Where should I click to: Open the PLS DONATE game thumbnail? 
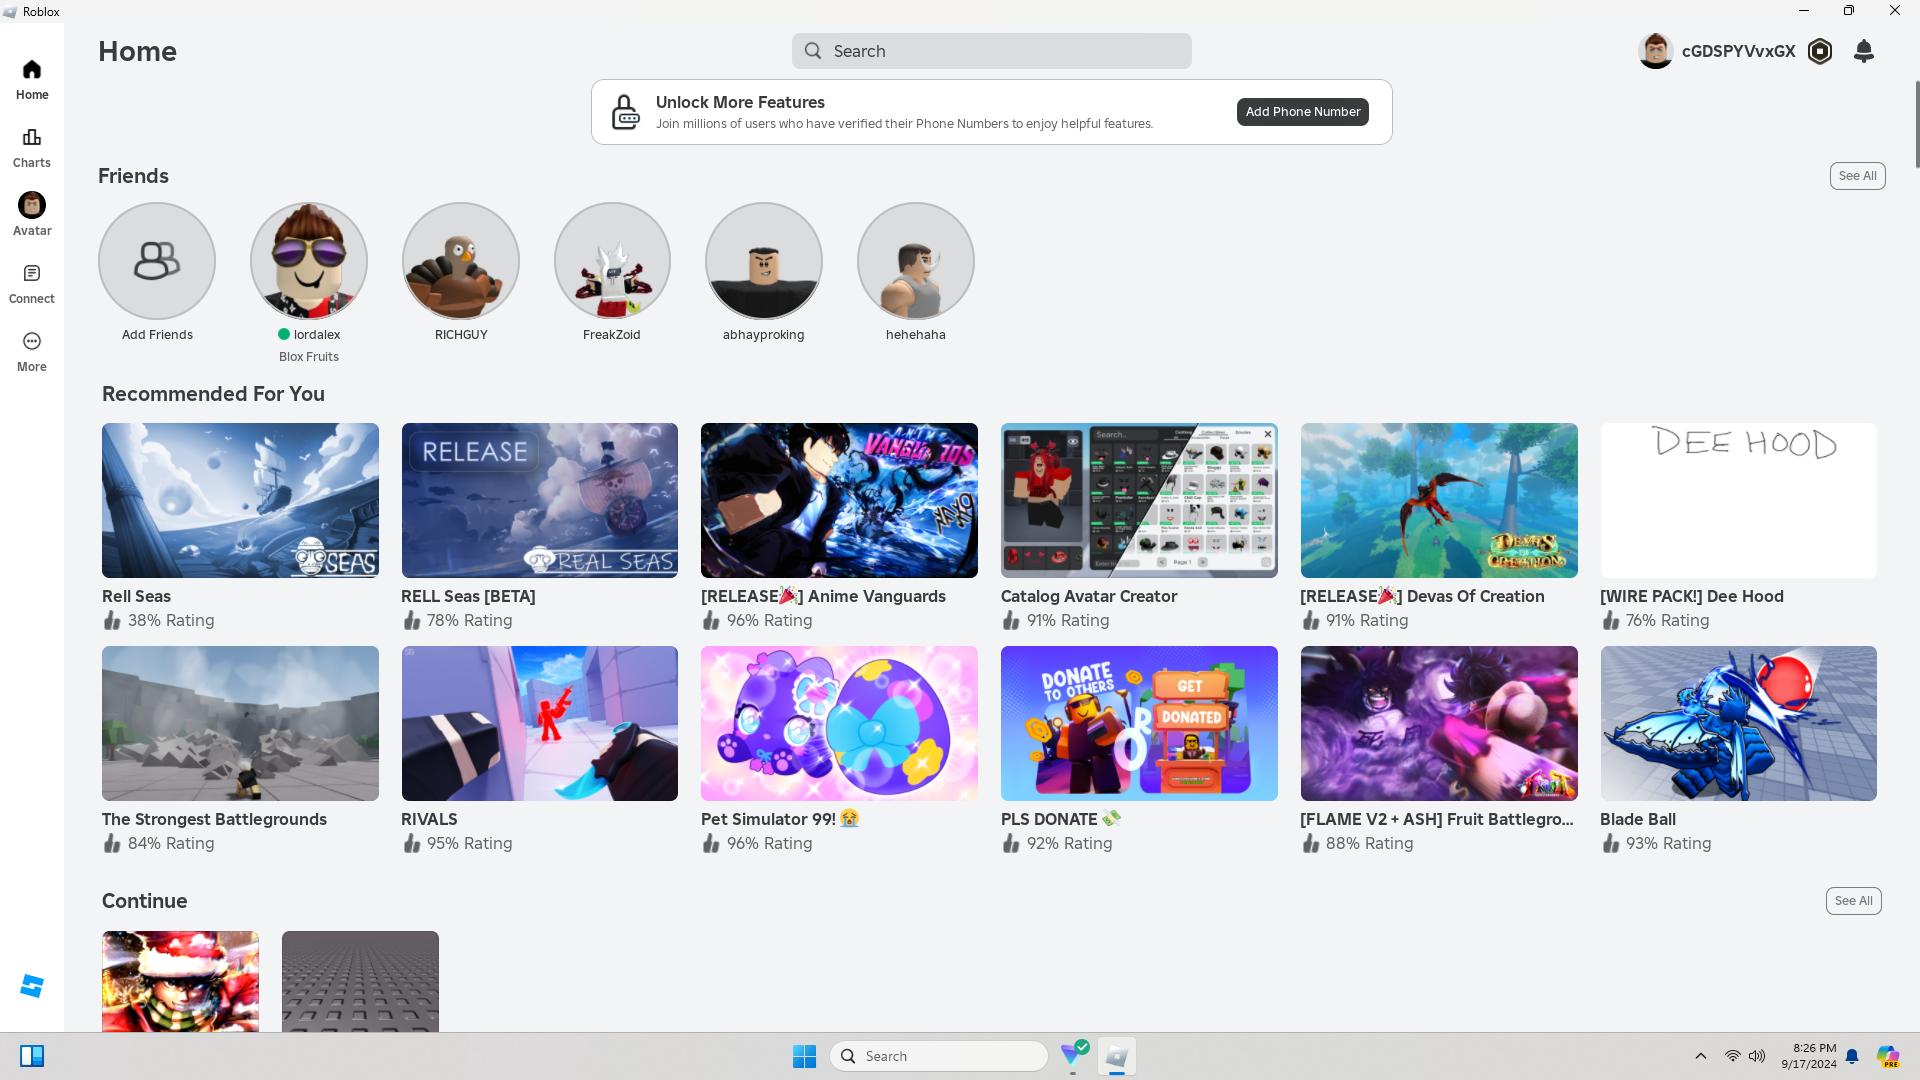coord(1139,723)
